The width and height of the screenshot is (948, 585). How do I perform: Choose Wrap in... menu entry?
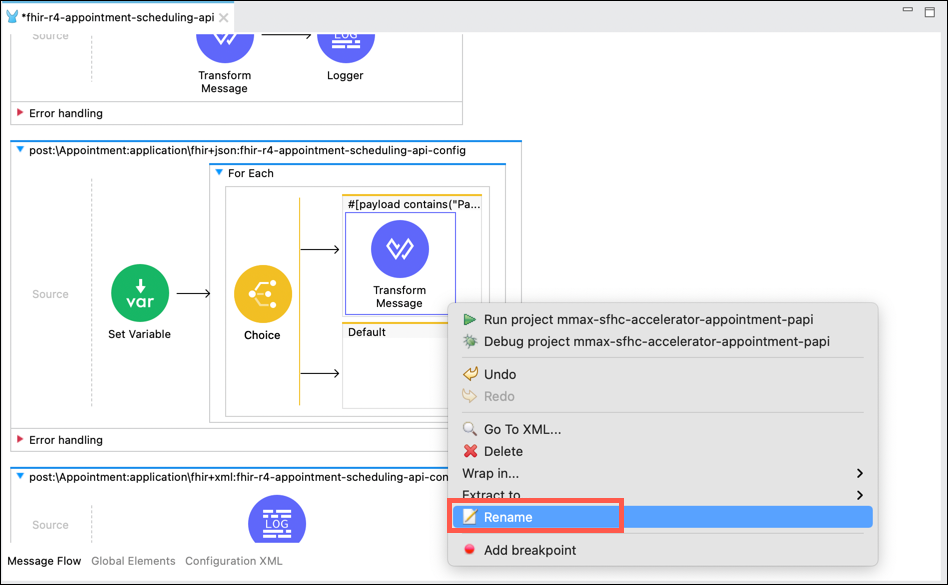click(x=663, y=473)
